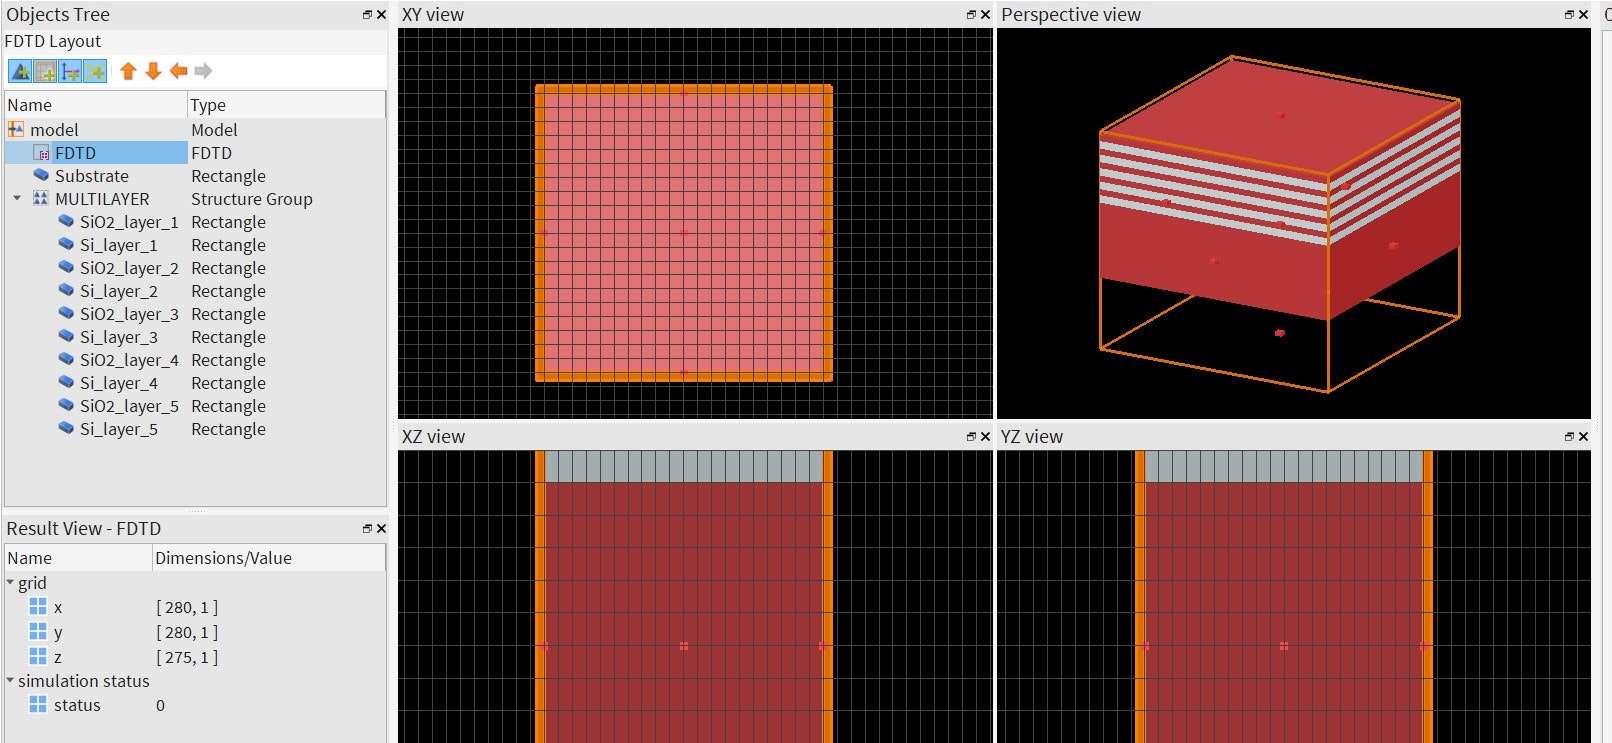
Task: Click the status result icon
Action: pyautogui.click(x=38, y=705)
